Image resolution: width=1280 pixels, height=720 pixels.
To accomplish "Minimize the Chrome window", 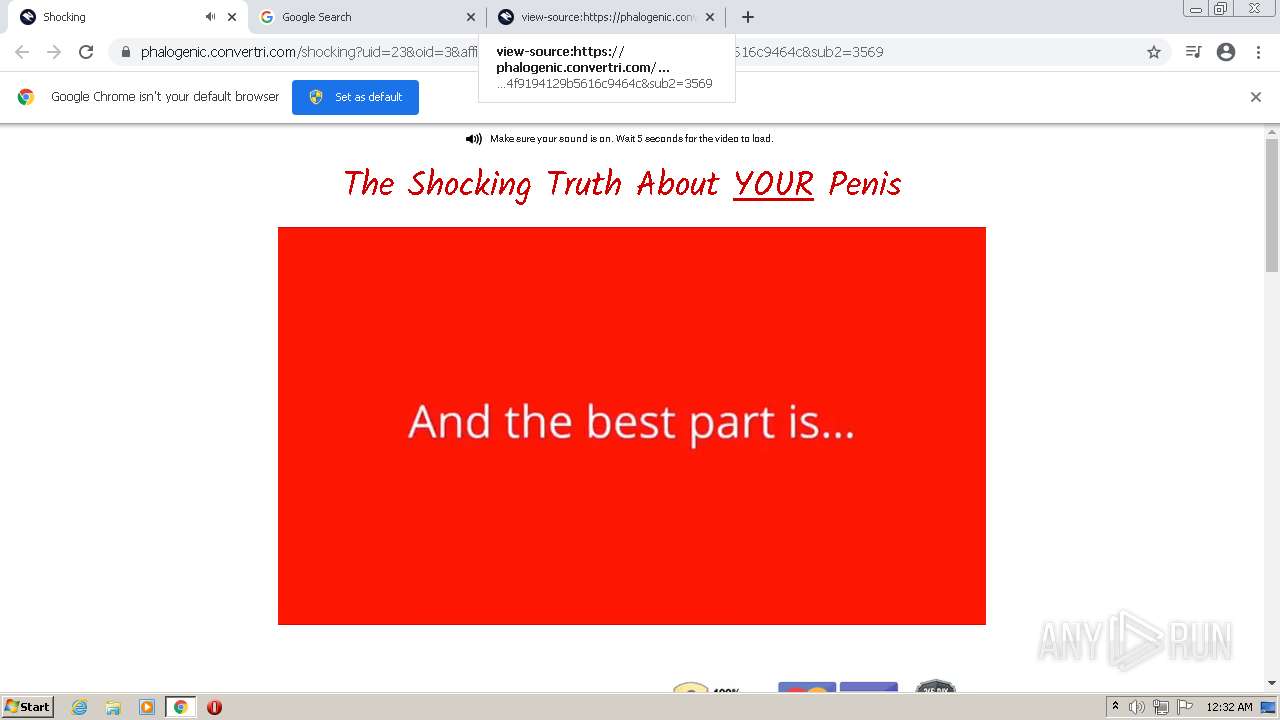I will [x=1196, y=8].
